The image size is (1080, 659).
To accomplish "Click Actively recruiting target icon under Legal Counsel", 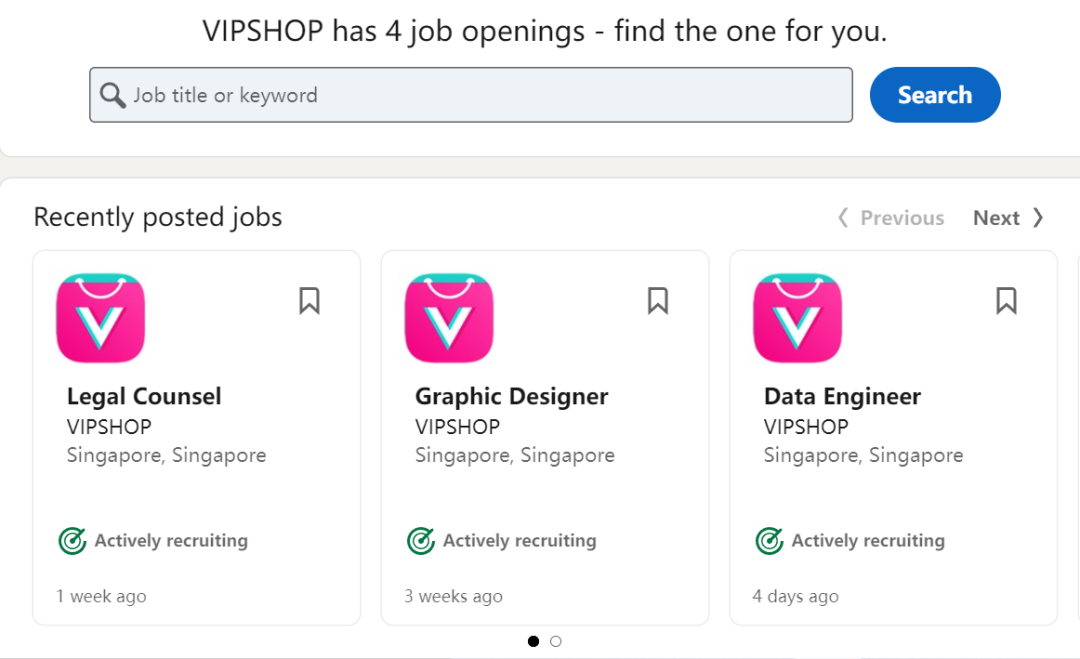I will coord(72,541).
